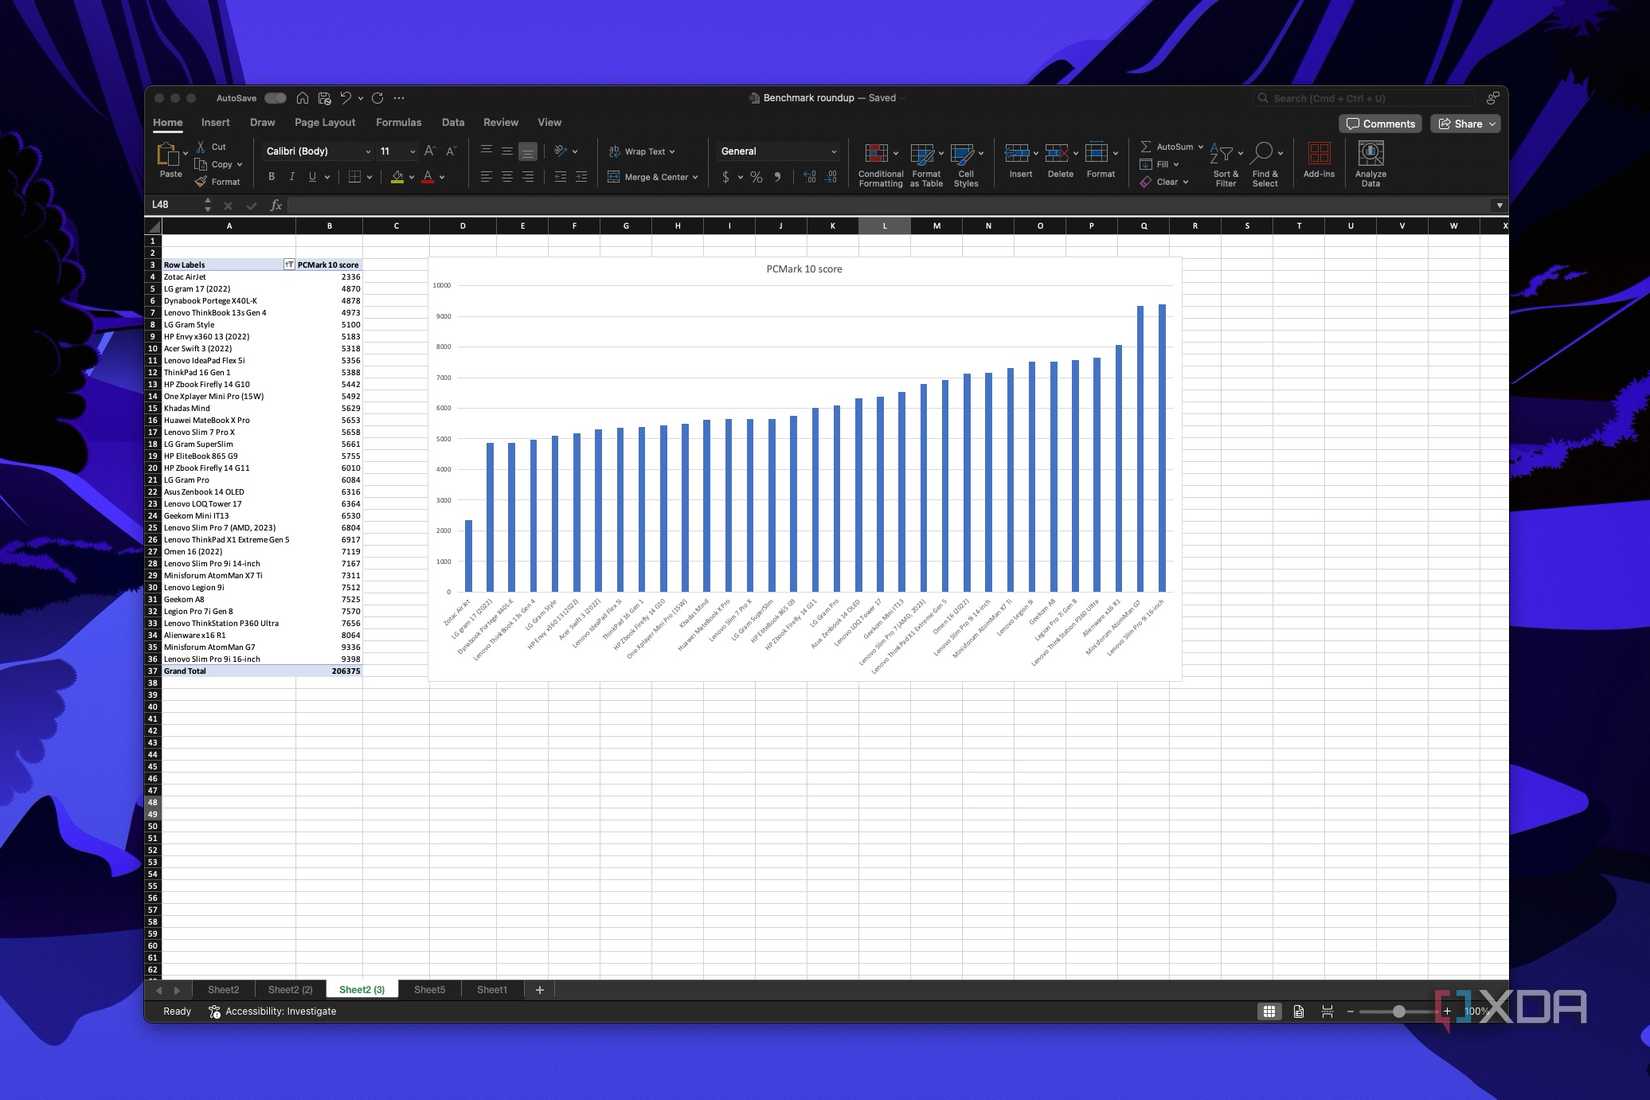
Task: Toggle italic formatting
Action: point(292,177)
